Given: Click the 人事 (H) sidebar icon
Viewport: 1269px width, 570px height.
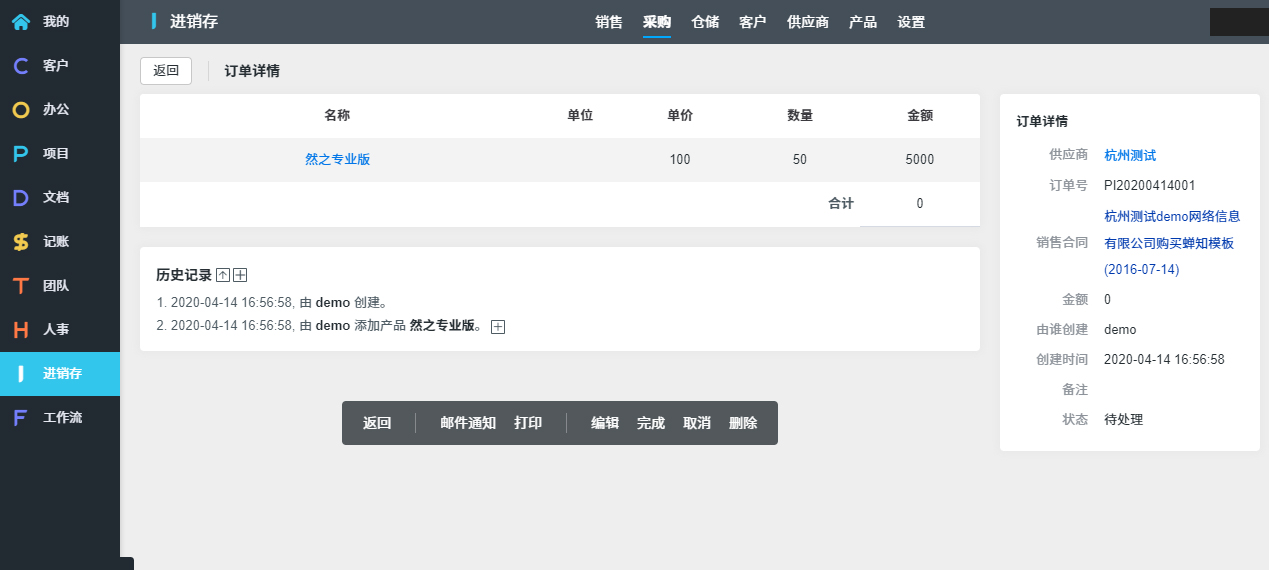Looking at the screenshot, I should click(20, 330).
